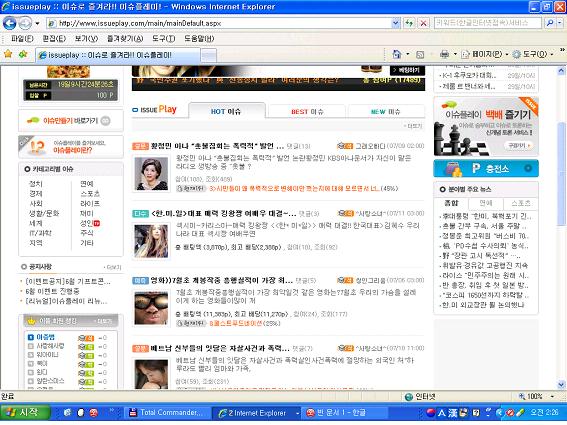Click the browser Forward arrow button
The height and width of the screenshot is (425, 567).
pos(25,24)
